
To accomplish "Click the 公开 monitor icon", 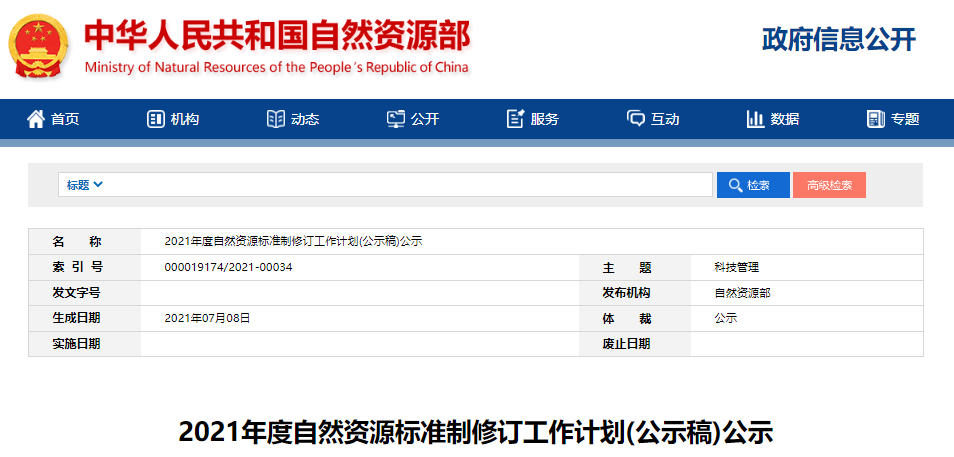I will [396, 119].
